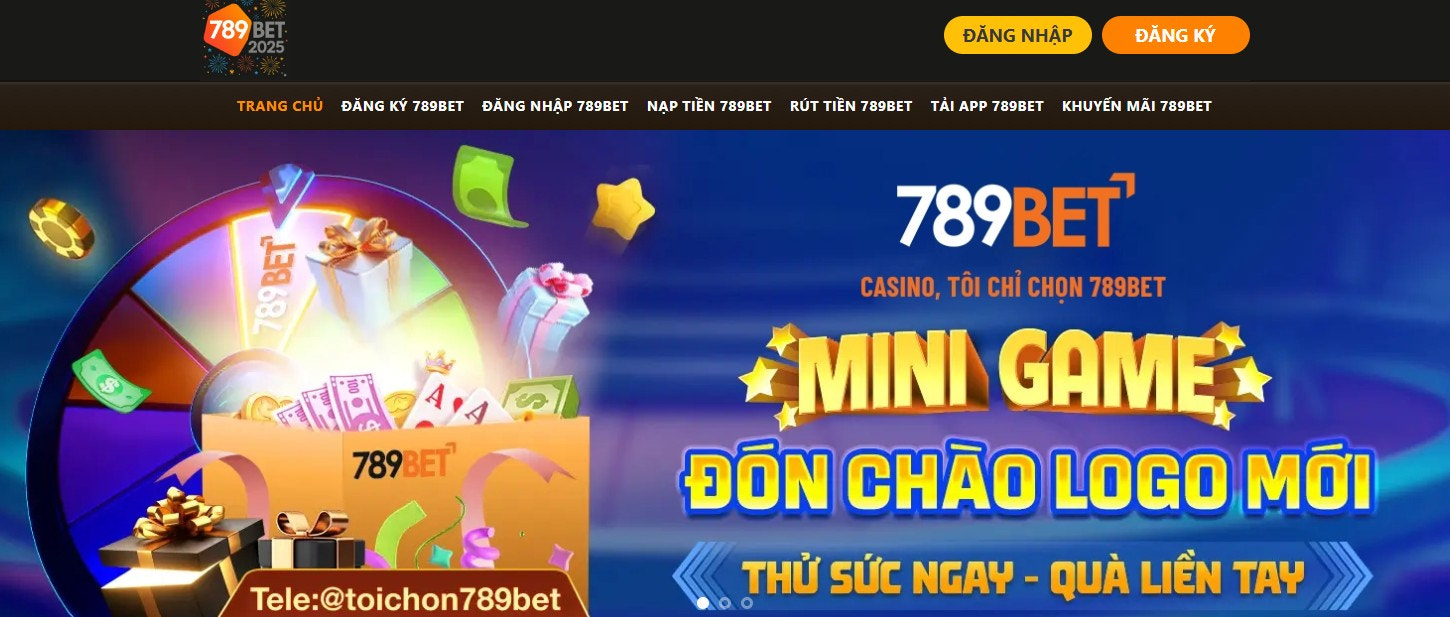
Task: Open the ĐĂNG NHẬP login button
Action: pyautogui.click(x=1017, y=35)
